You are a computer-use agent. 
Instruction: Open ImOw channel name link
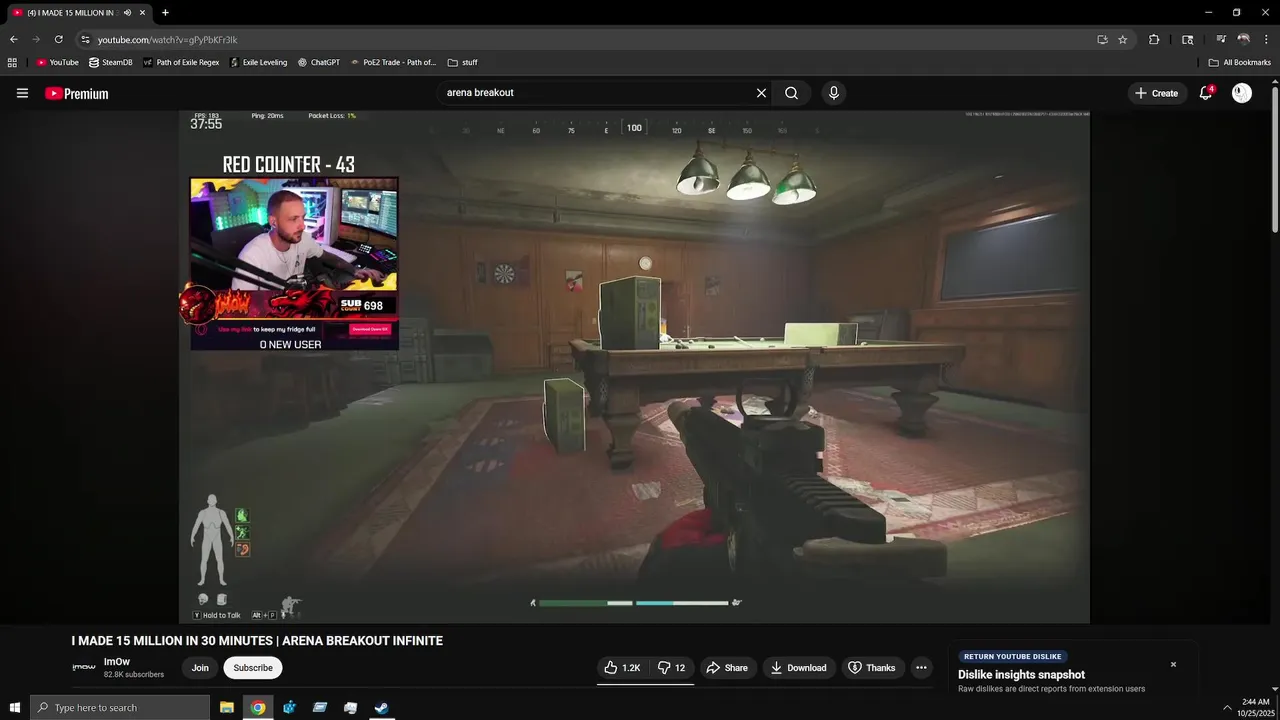pyautogui.click(x=117, y=662)
